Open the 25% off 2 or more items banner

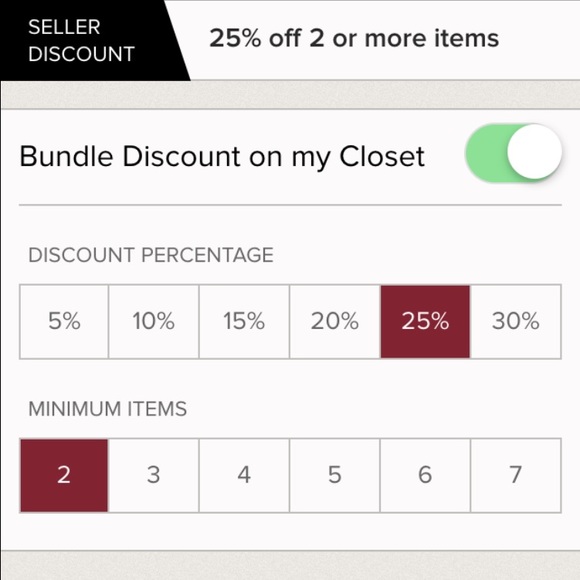click(x=354, y=38)
